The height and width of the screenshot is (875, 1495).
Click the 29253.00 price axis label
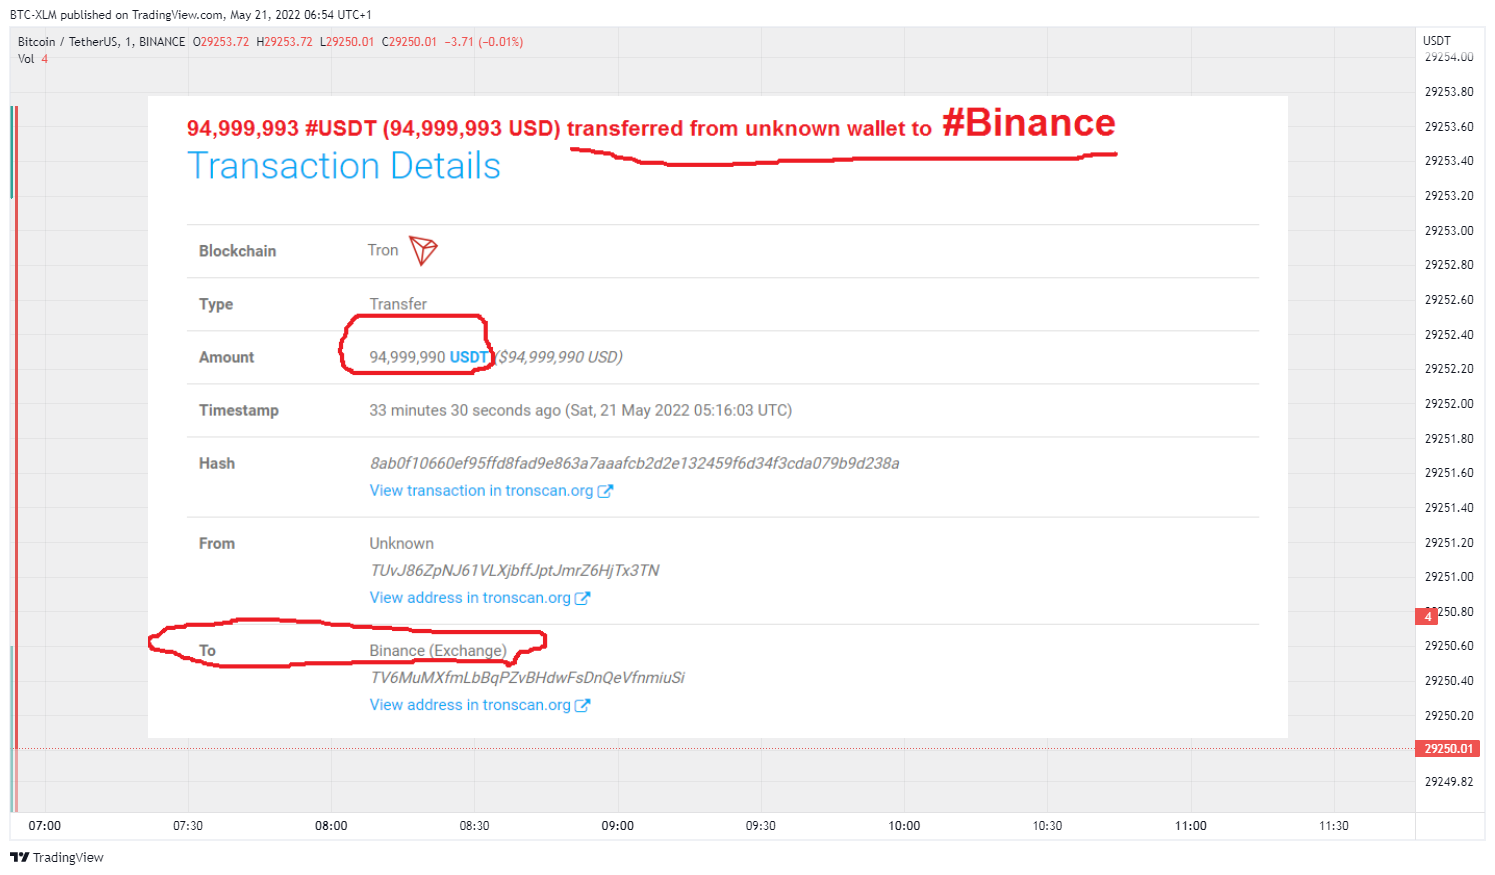(1449, 231)
